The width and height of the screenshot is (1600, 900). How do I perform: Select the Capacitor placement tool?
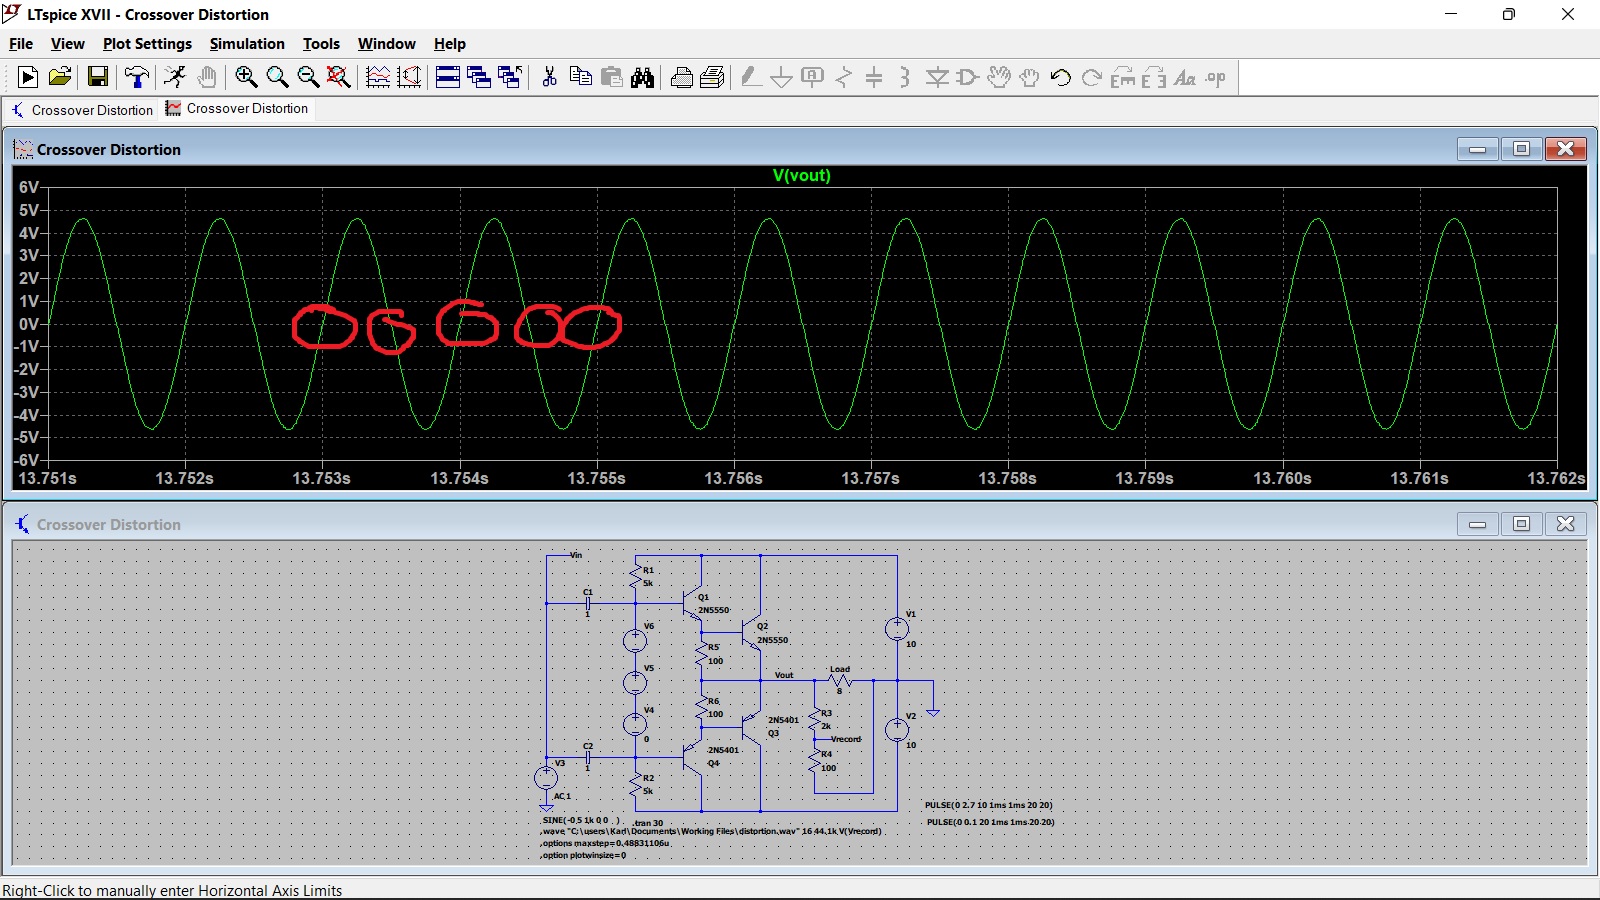click(874, 77)
